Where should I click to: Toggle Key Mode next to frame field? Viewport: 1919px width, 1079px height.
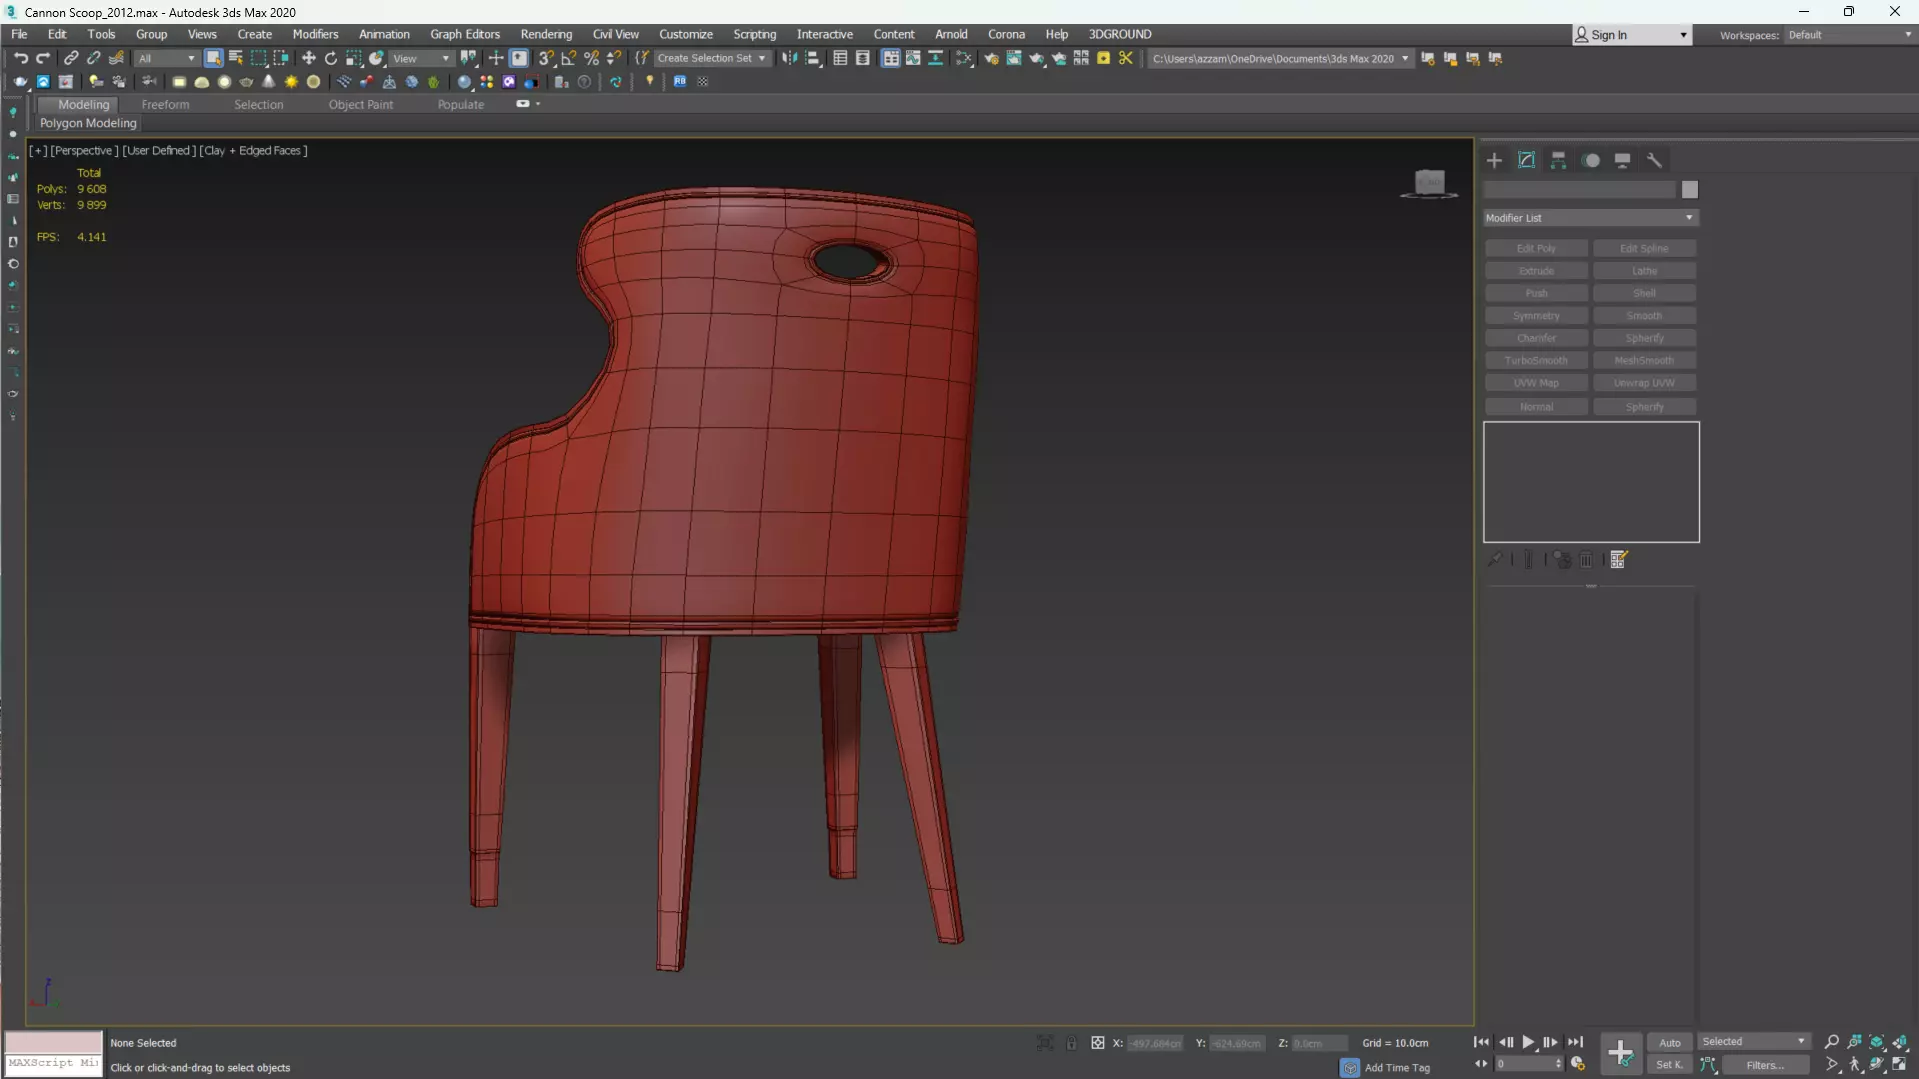(x=1481, y=1065)
